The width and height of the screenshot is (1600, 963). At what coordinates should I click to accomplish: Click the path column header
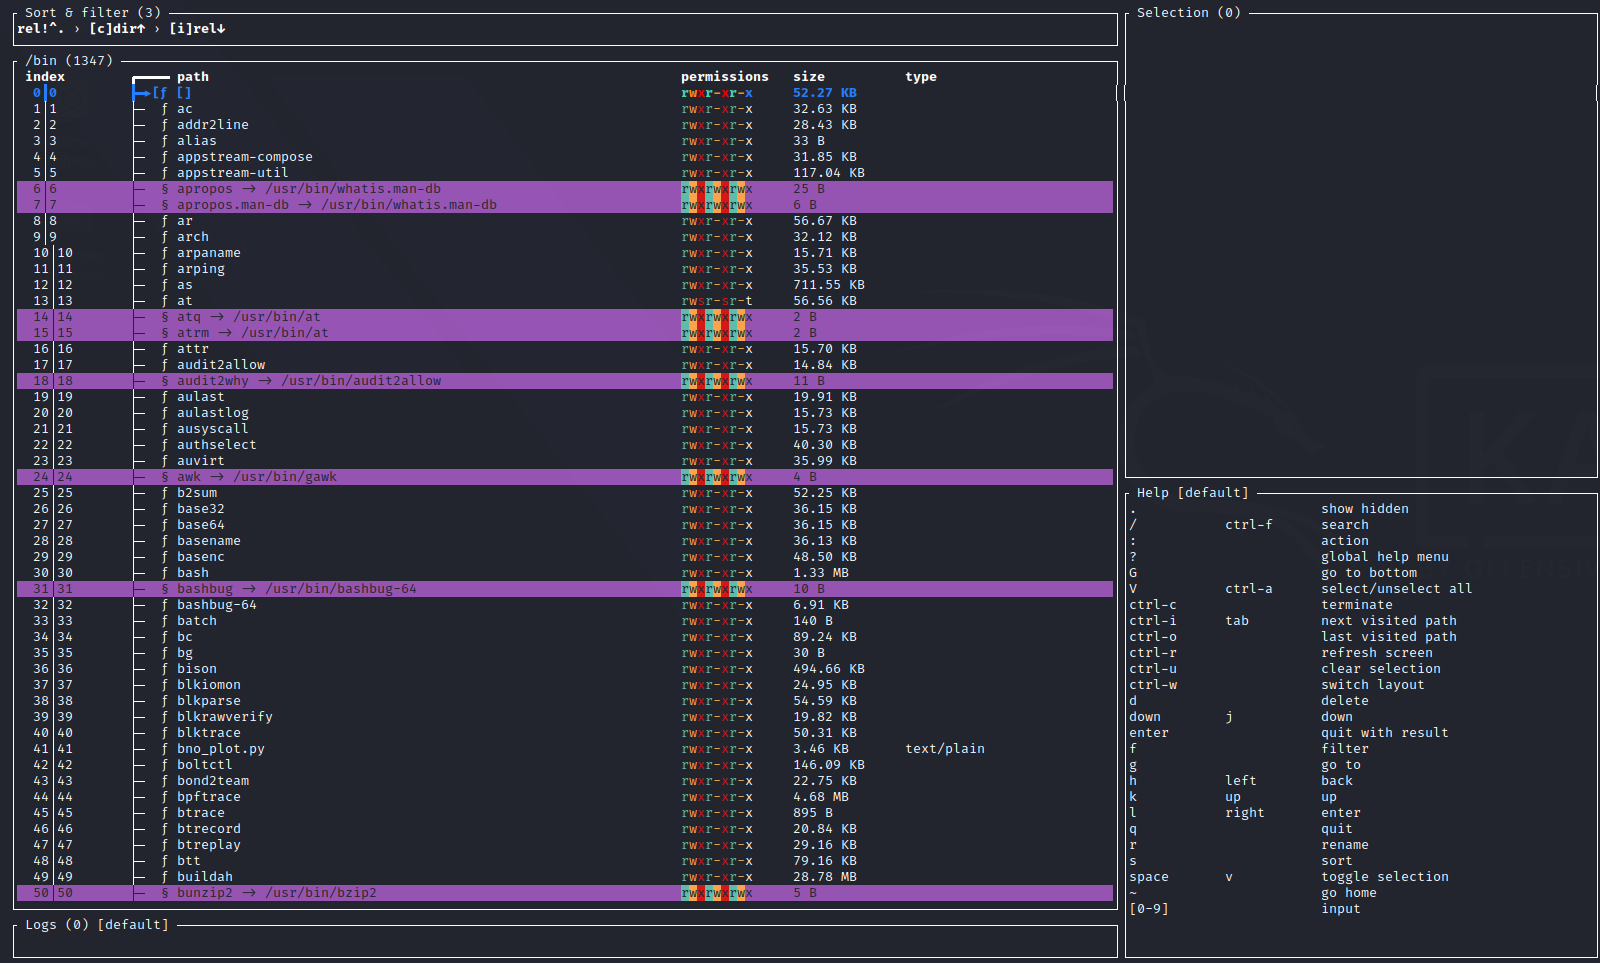[193, 77]
